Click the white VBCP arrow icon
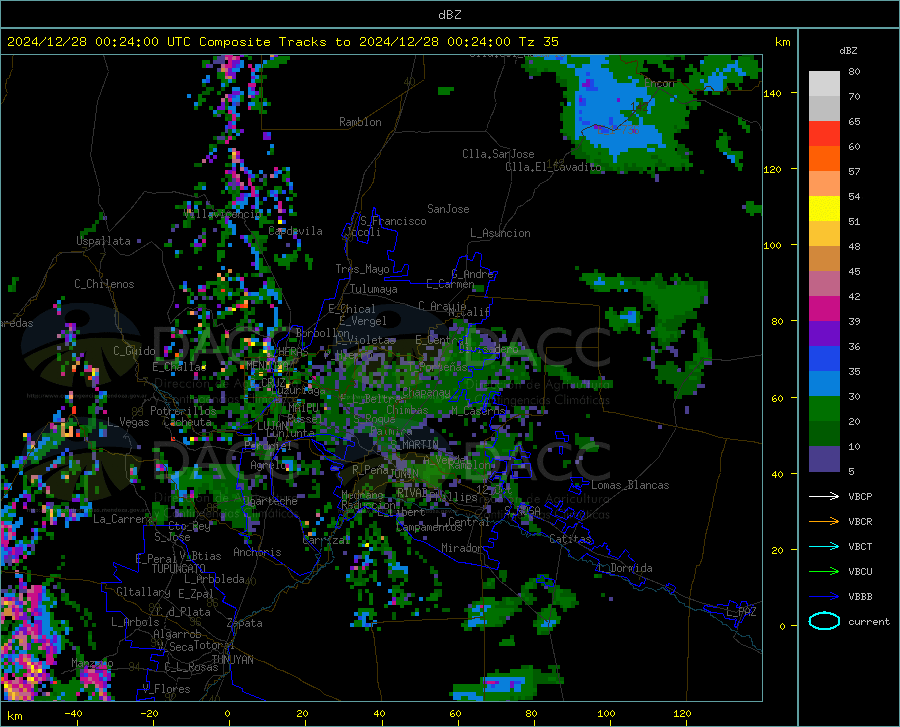900x727 pixels. pyautogui.click(x=824, y=496)
